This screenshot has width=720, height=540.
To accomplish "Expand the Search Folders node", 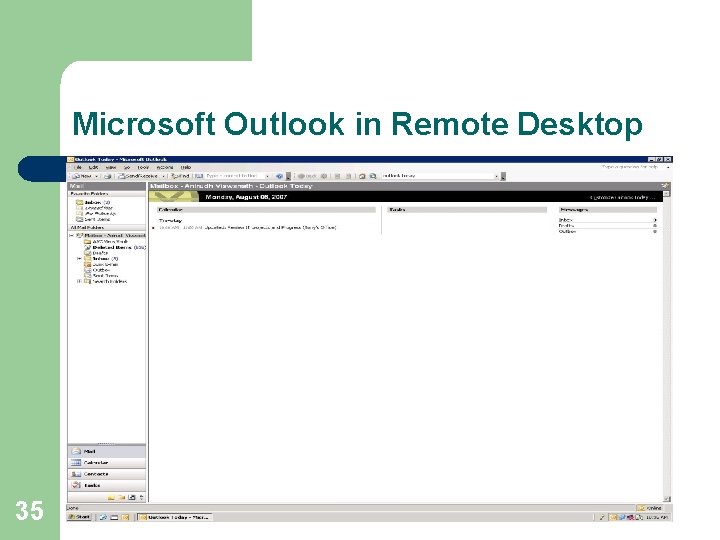I will [x=79, y=281].
